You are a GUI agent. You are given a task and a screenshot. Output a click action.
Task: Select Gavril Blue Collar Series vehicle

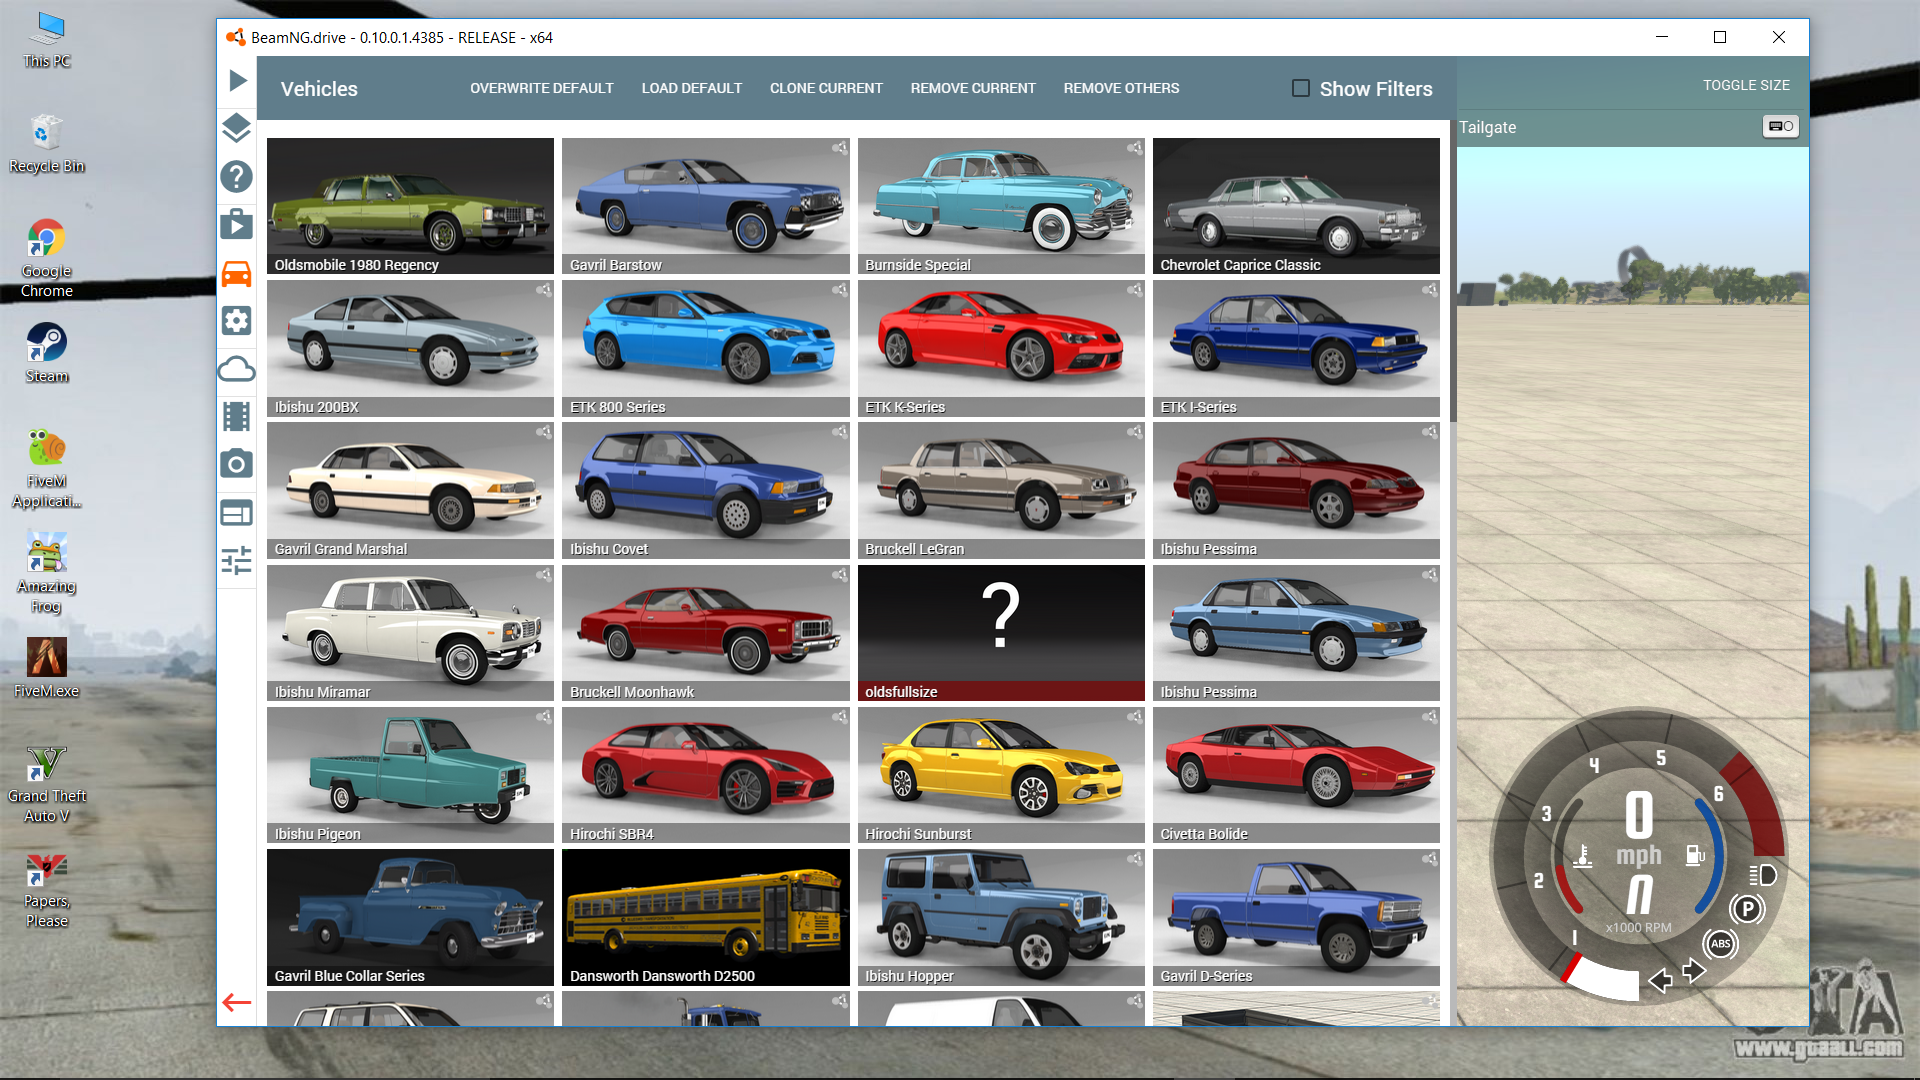coord(410,917)
